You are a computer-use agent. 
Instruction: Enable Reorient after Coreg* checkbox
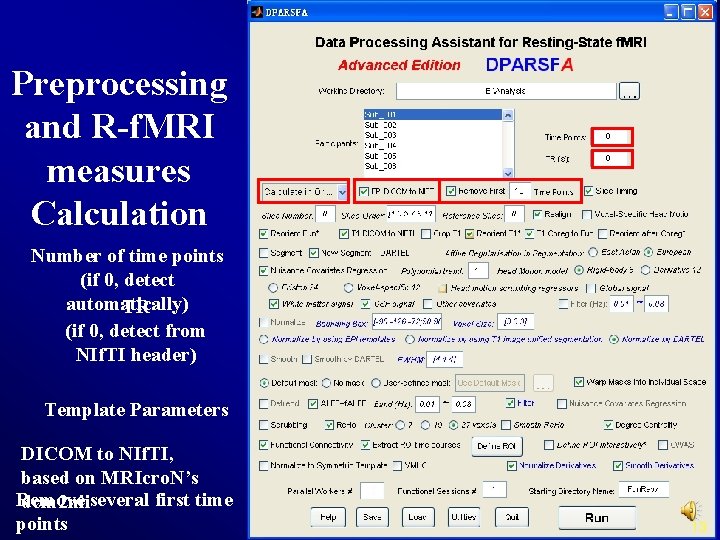(x=602, y=234)
